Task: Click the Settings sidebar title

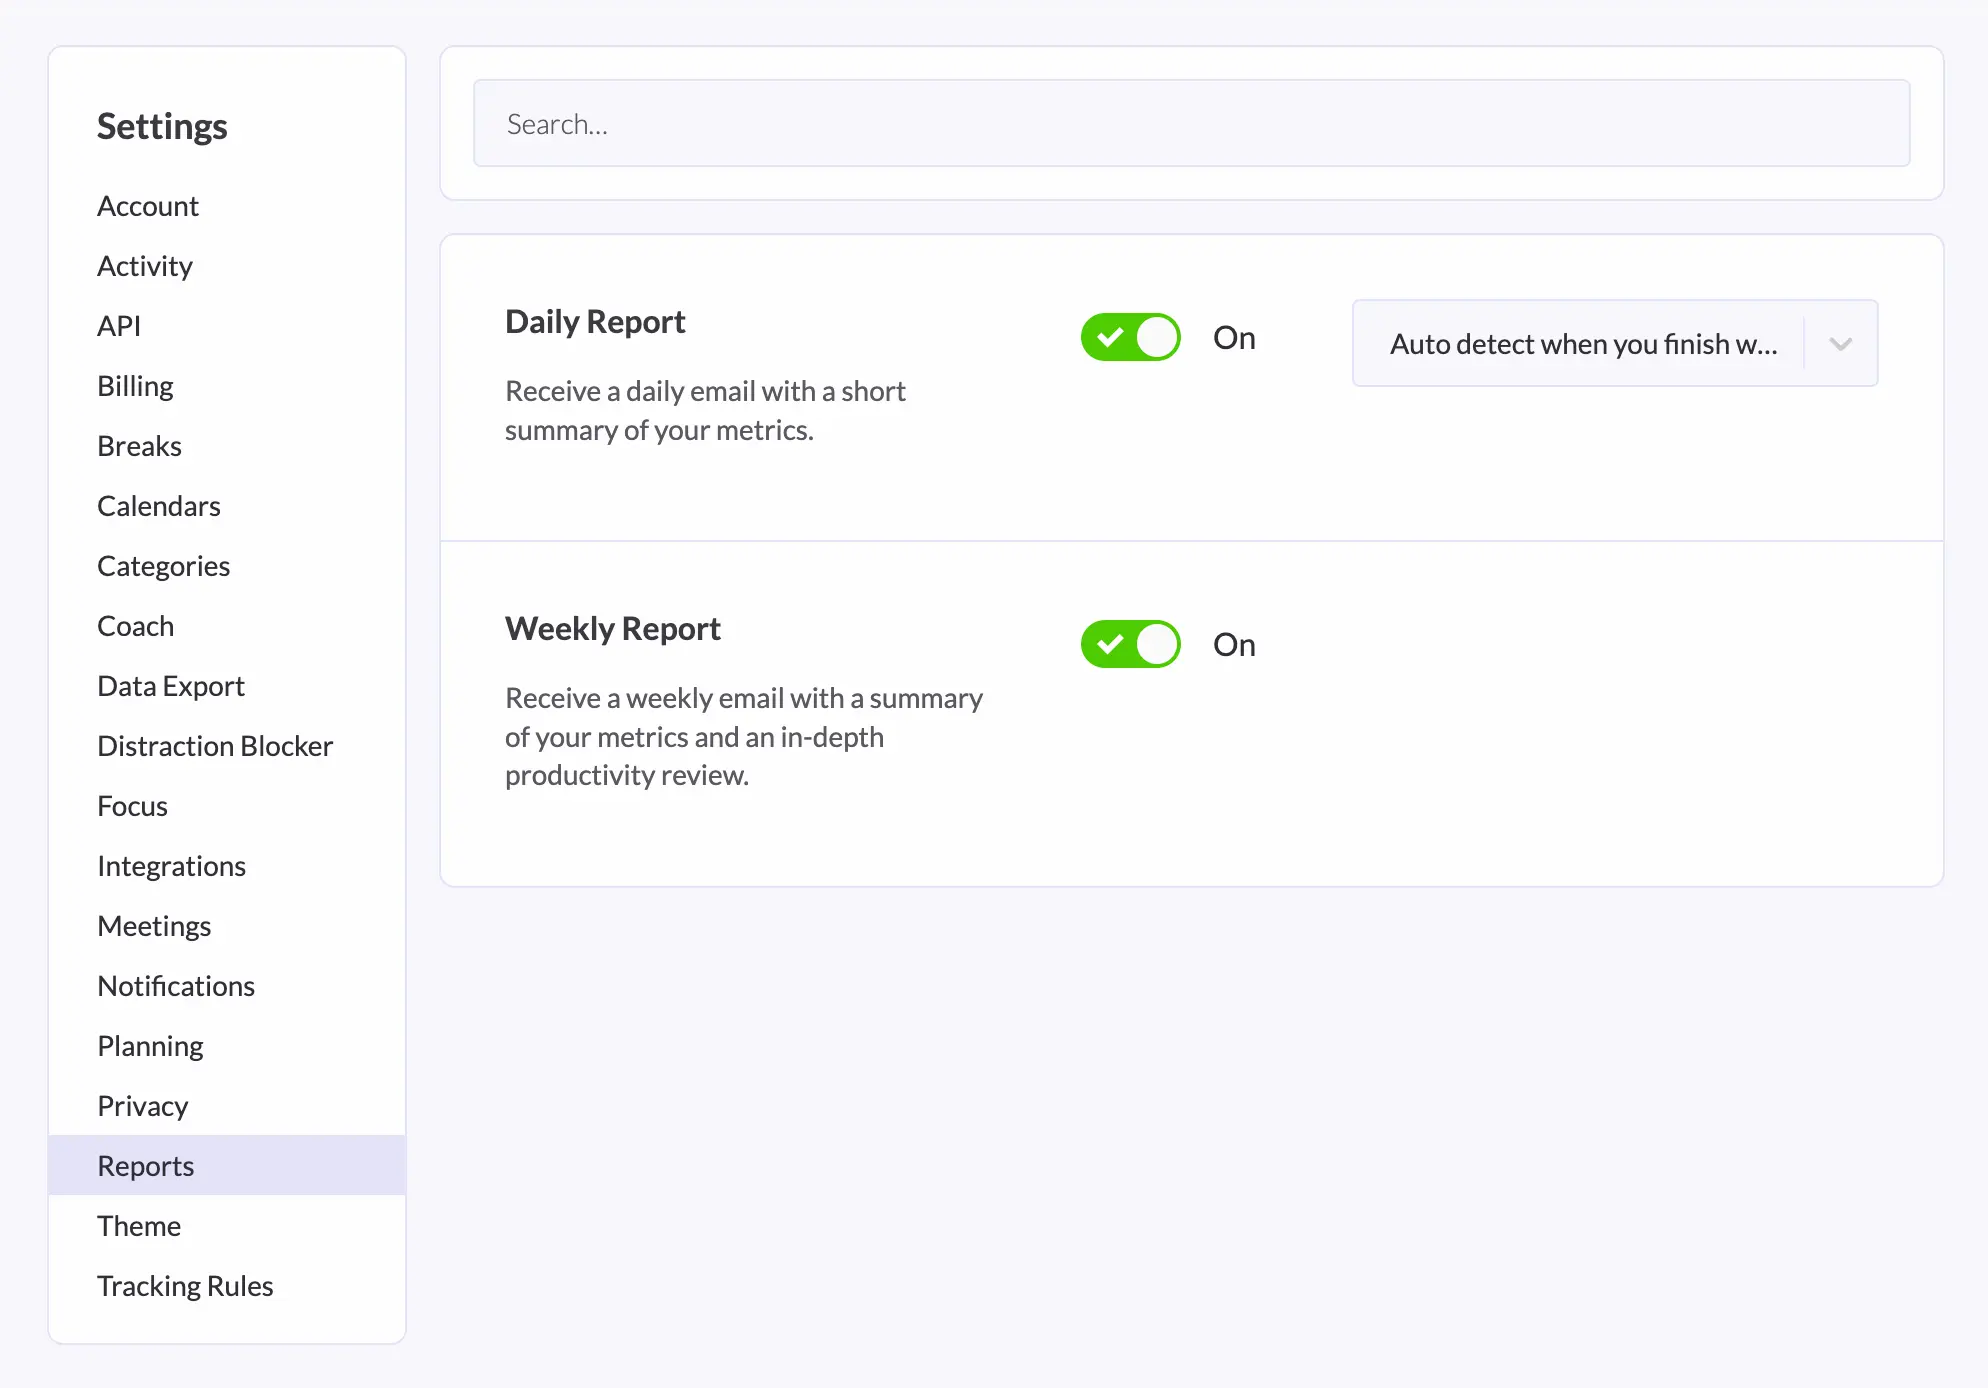Action: pos(162,127)
